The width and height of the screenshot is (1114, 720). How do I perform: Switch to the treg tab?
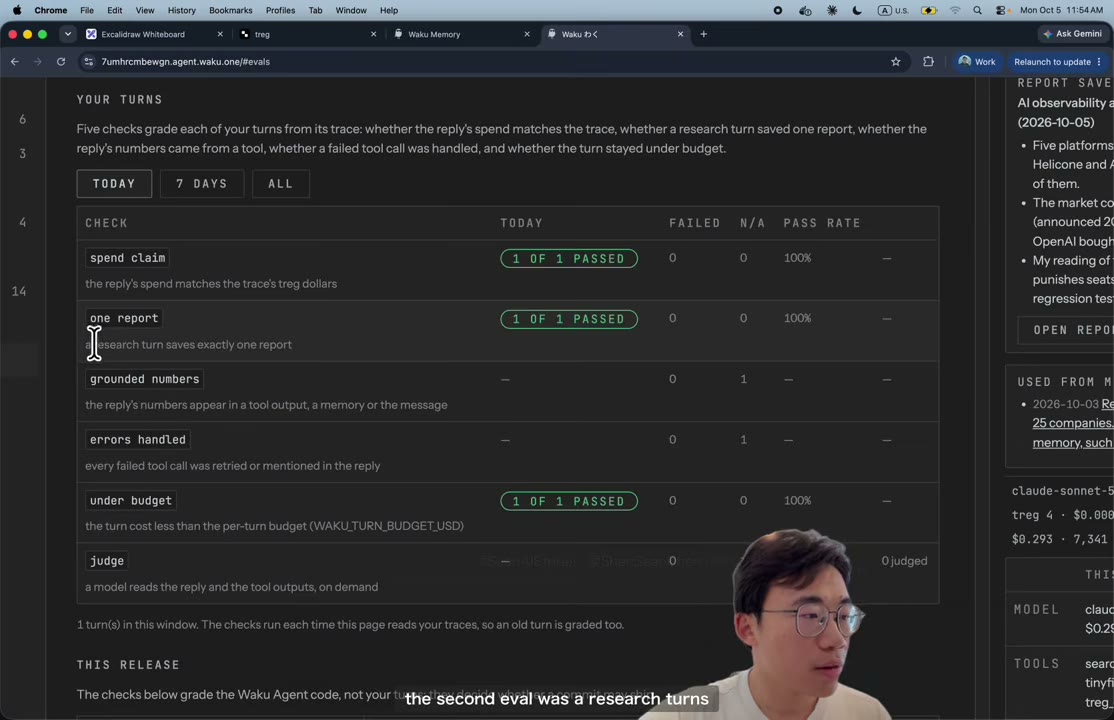(x=308, y=34)
